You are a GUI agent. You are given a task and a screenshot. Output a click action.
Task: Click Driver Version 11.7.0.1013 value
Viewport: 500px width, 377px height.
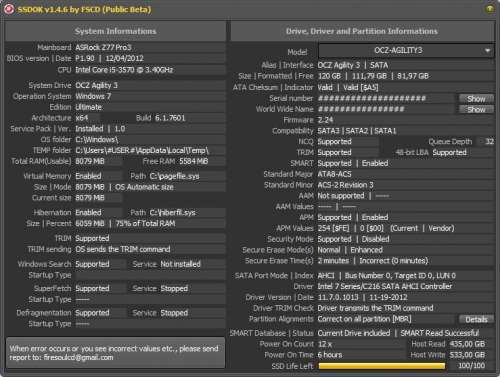pos(338,297)
